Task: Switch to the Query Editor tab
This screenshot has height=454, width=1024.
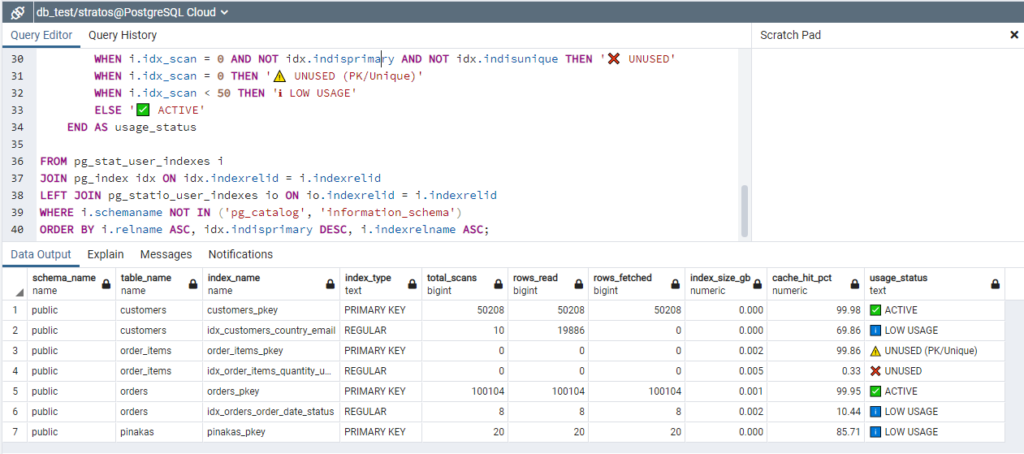Action: (41, 35)
